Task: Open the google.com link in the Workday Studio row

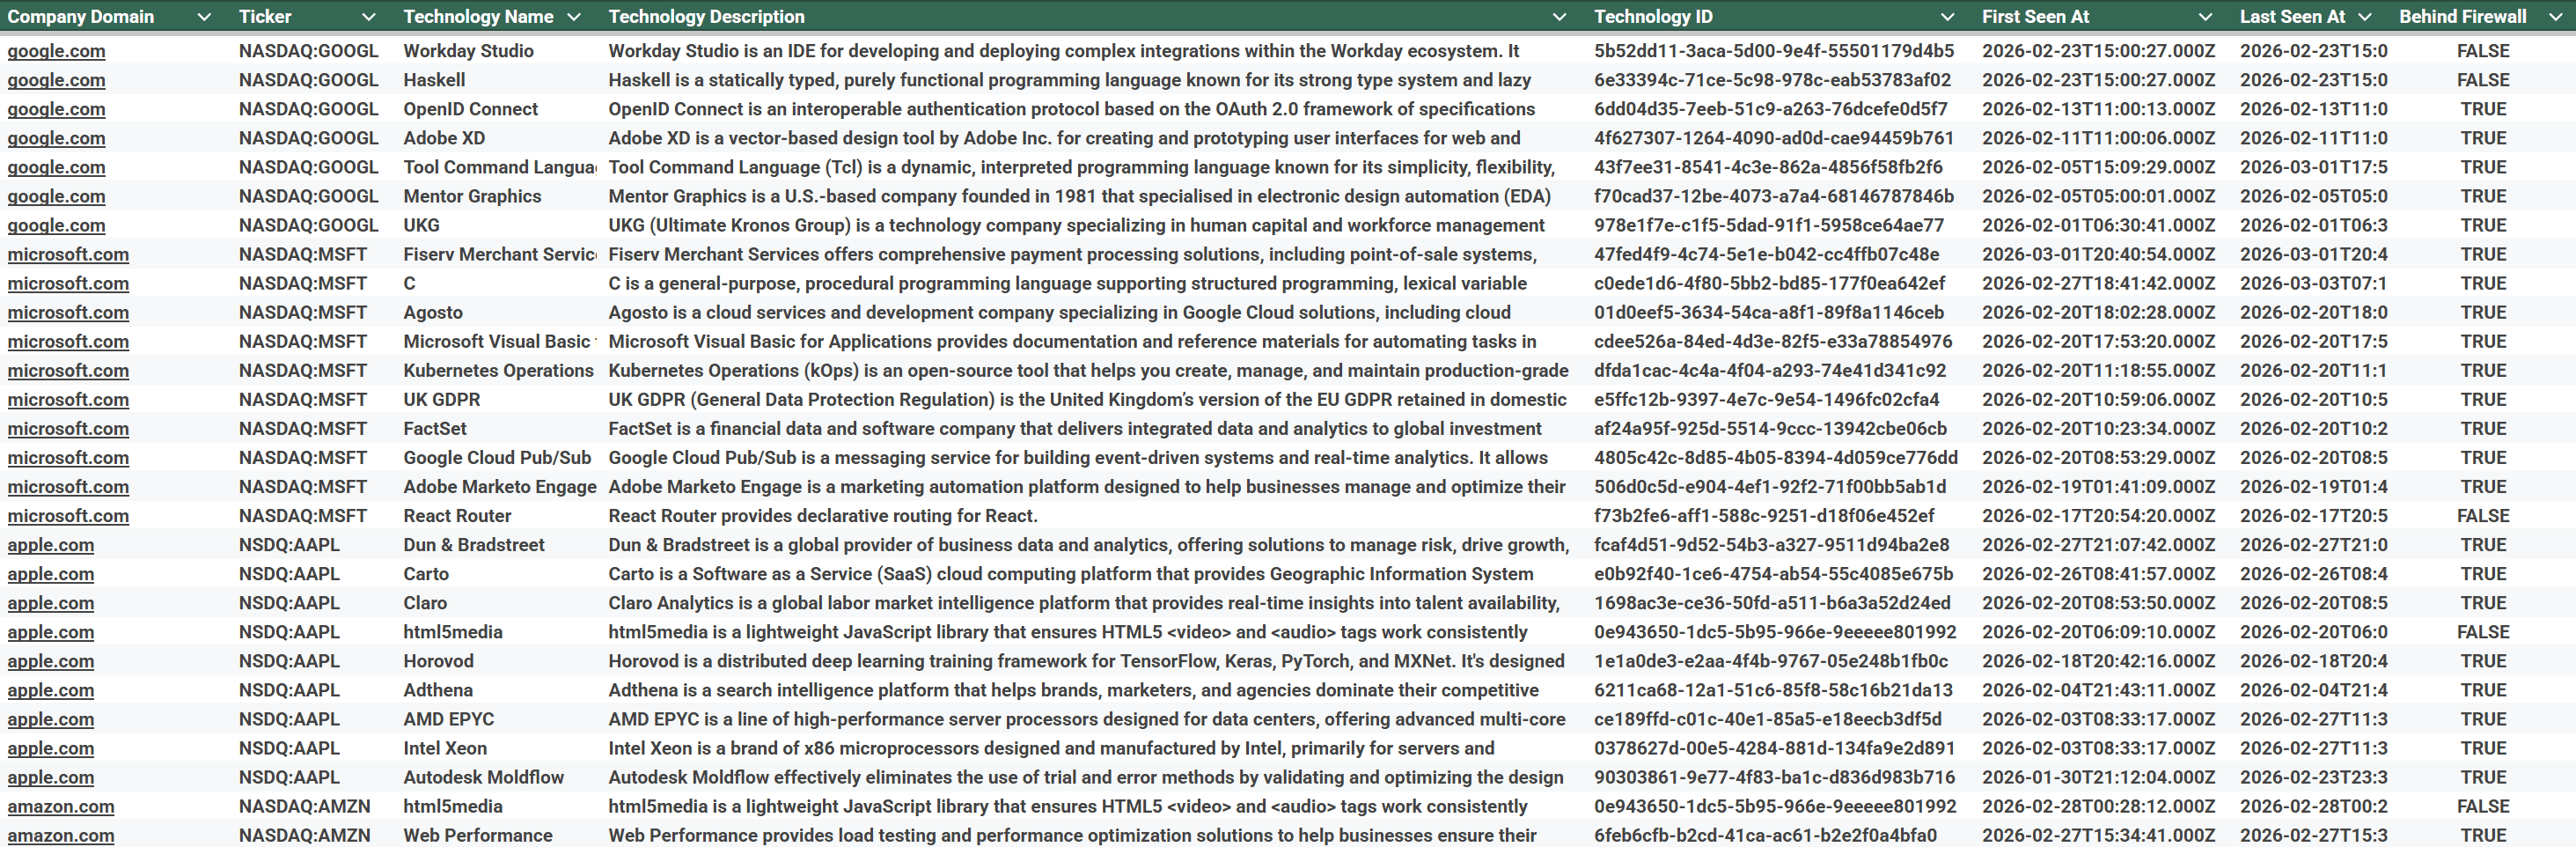Action: [56, 51]
